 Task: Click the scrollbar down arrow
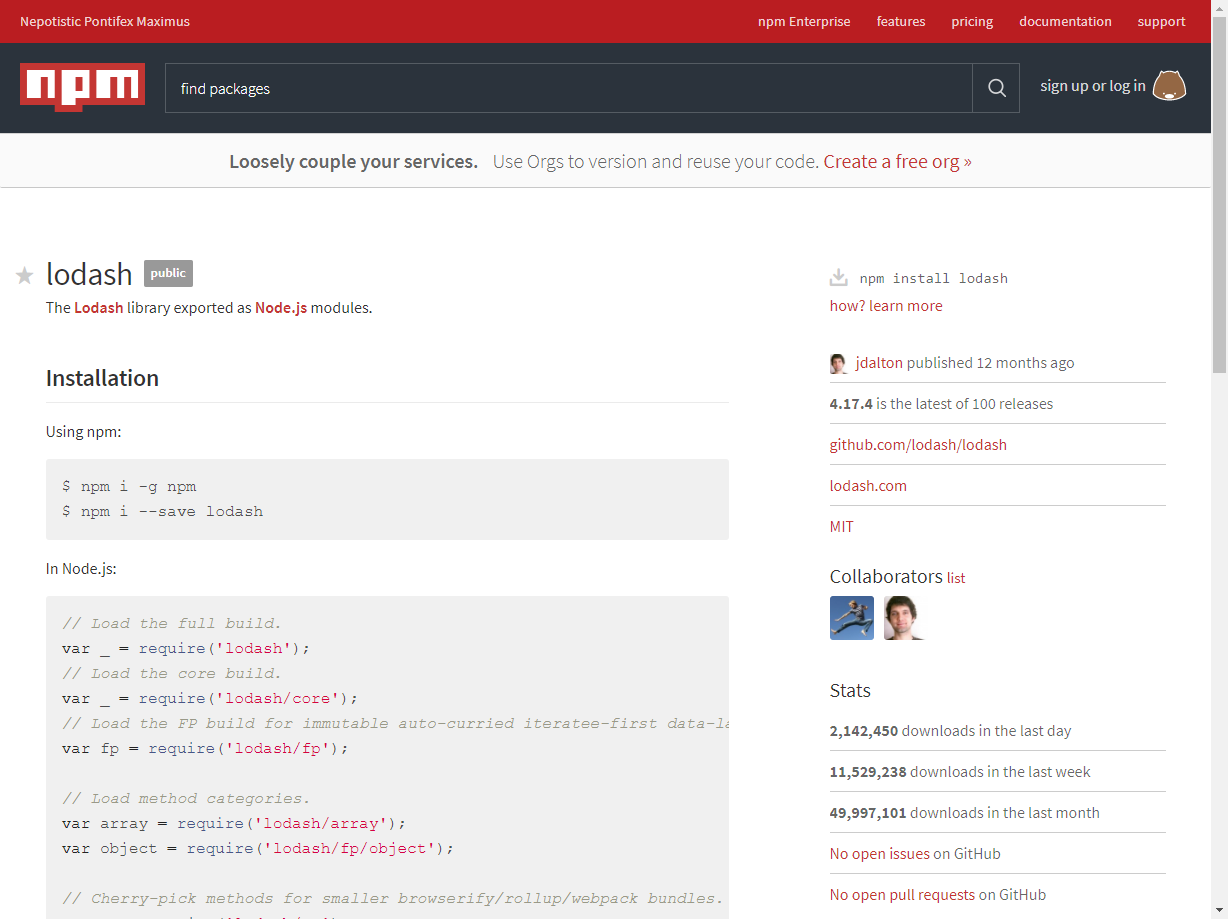[1219, 910]
